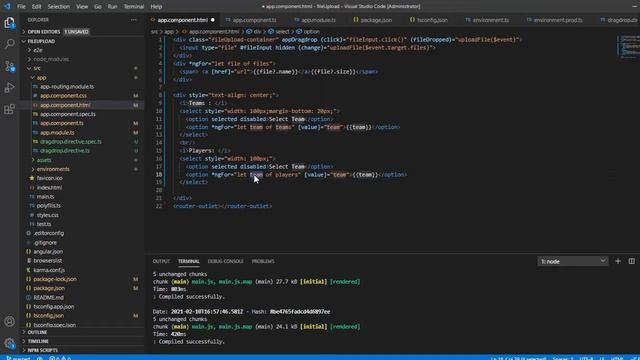
Task: Collapse the app folder
Action: tap(41, 78)
